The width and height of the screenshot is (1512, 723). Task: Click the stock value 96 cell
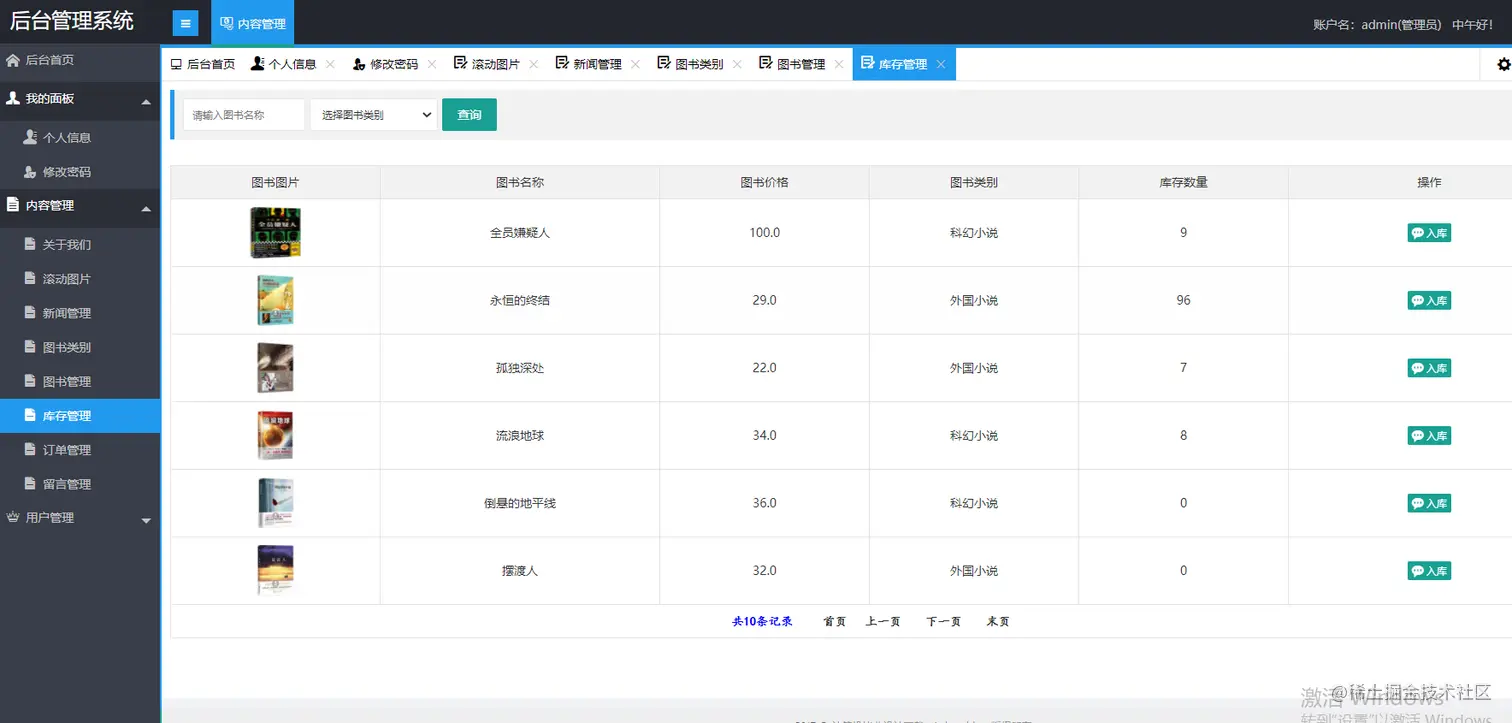1183,301
